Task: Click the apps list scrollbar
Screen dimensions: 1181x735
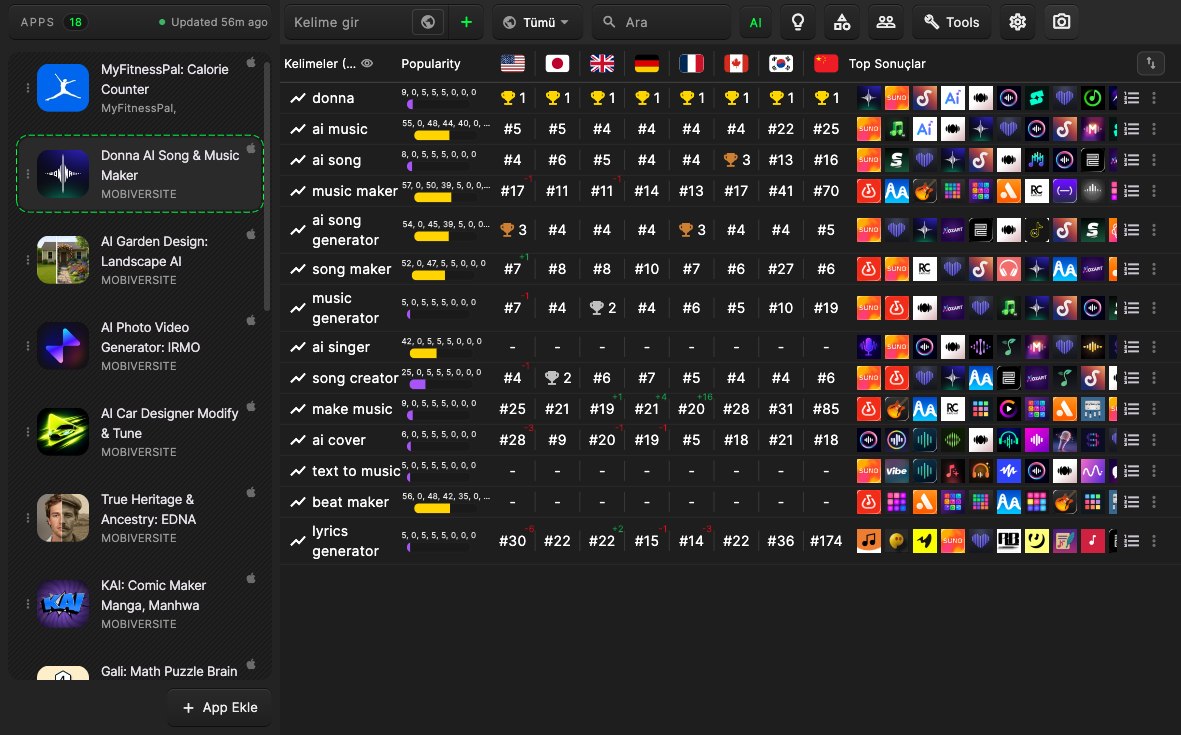Action: tap(267, 186)
